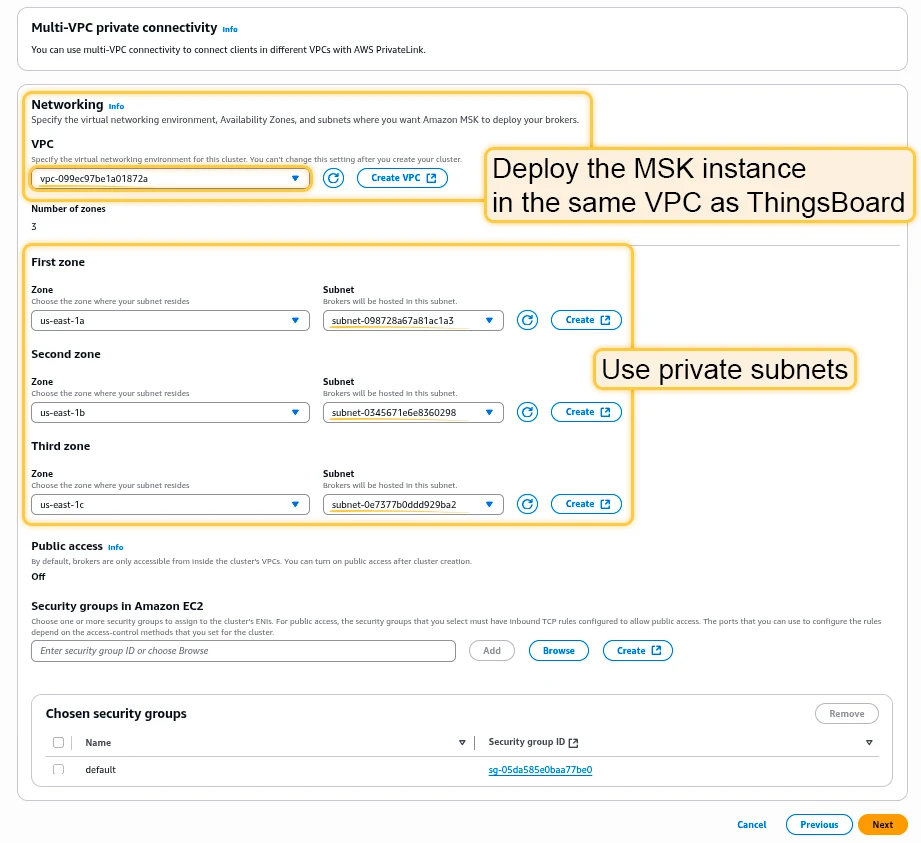Check the default security group row

pos(58,769)
